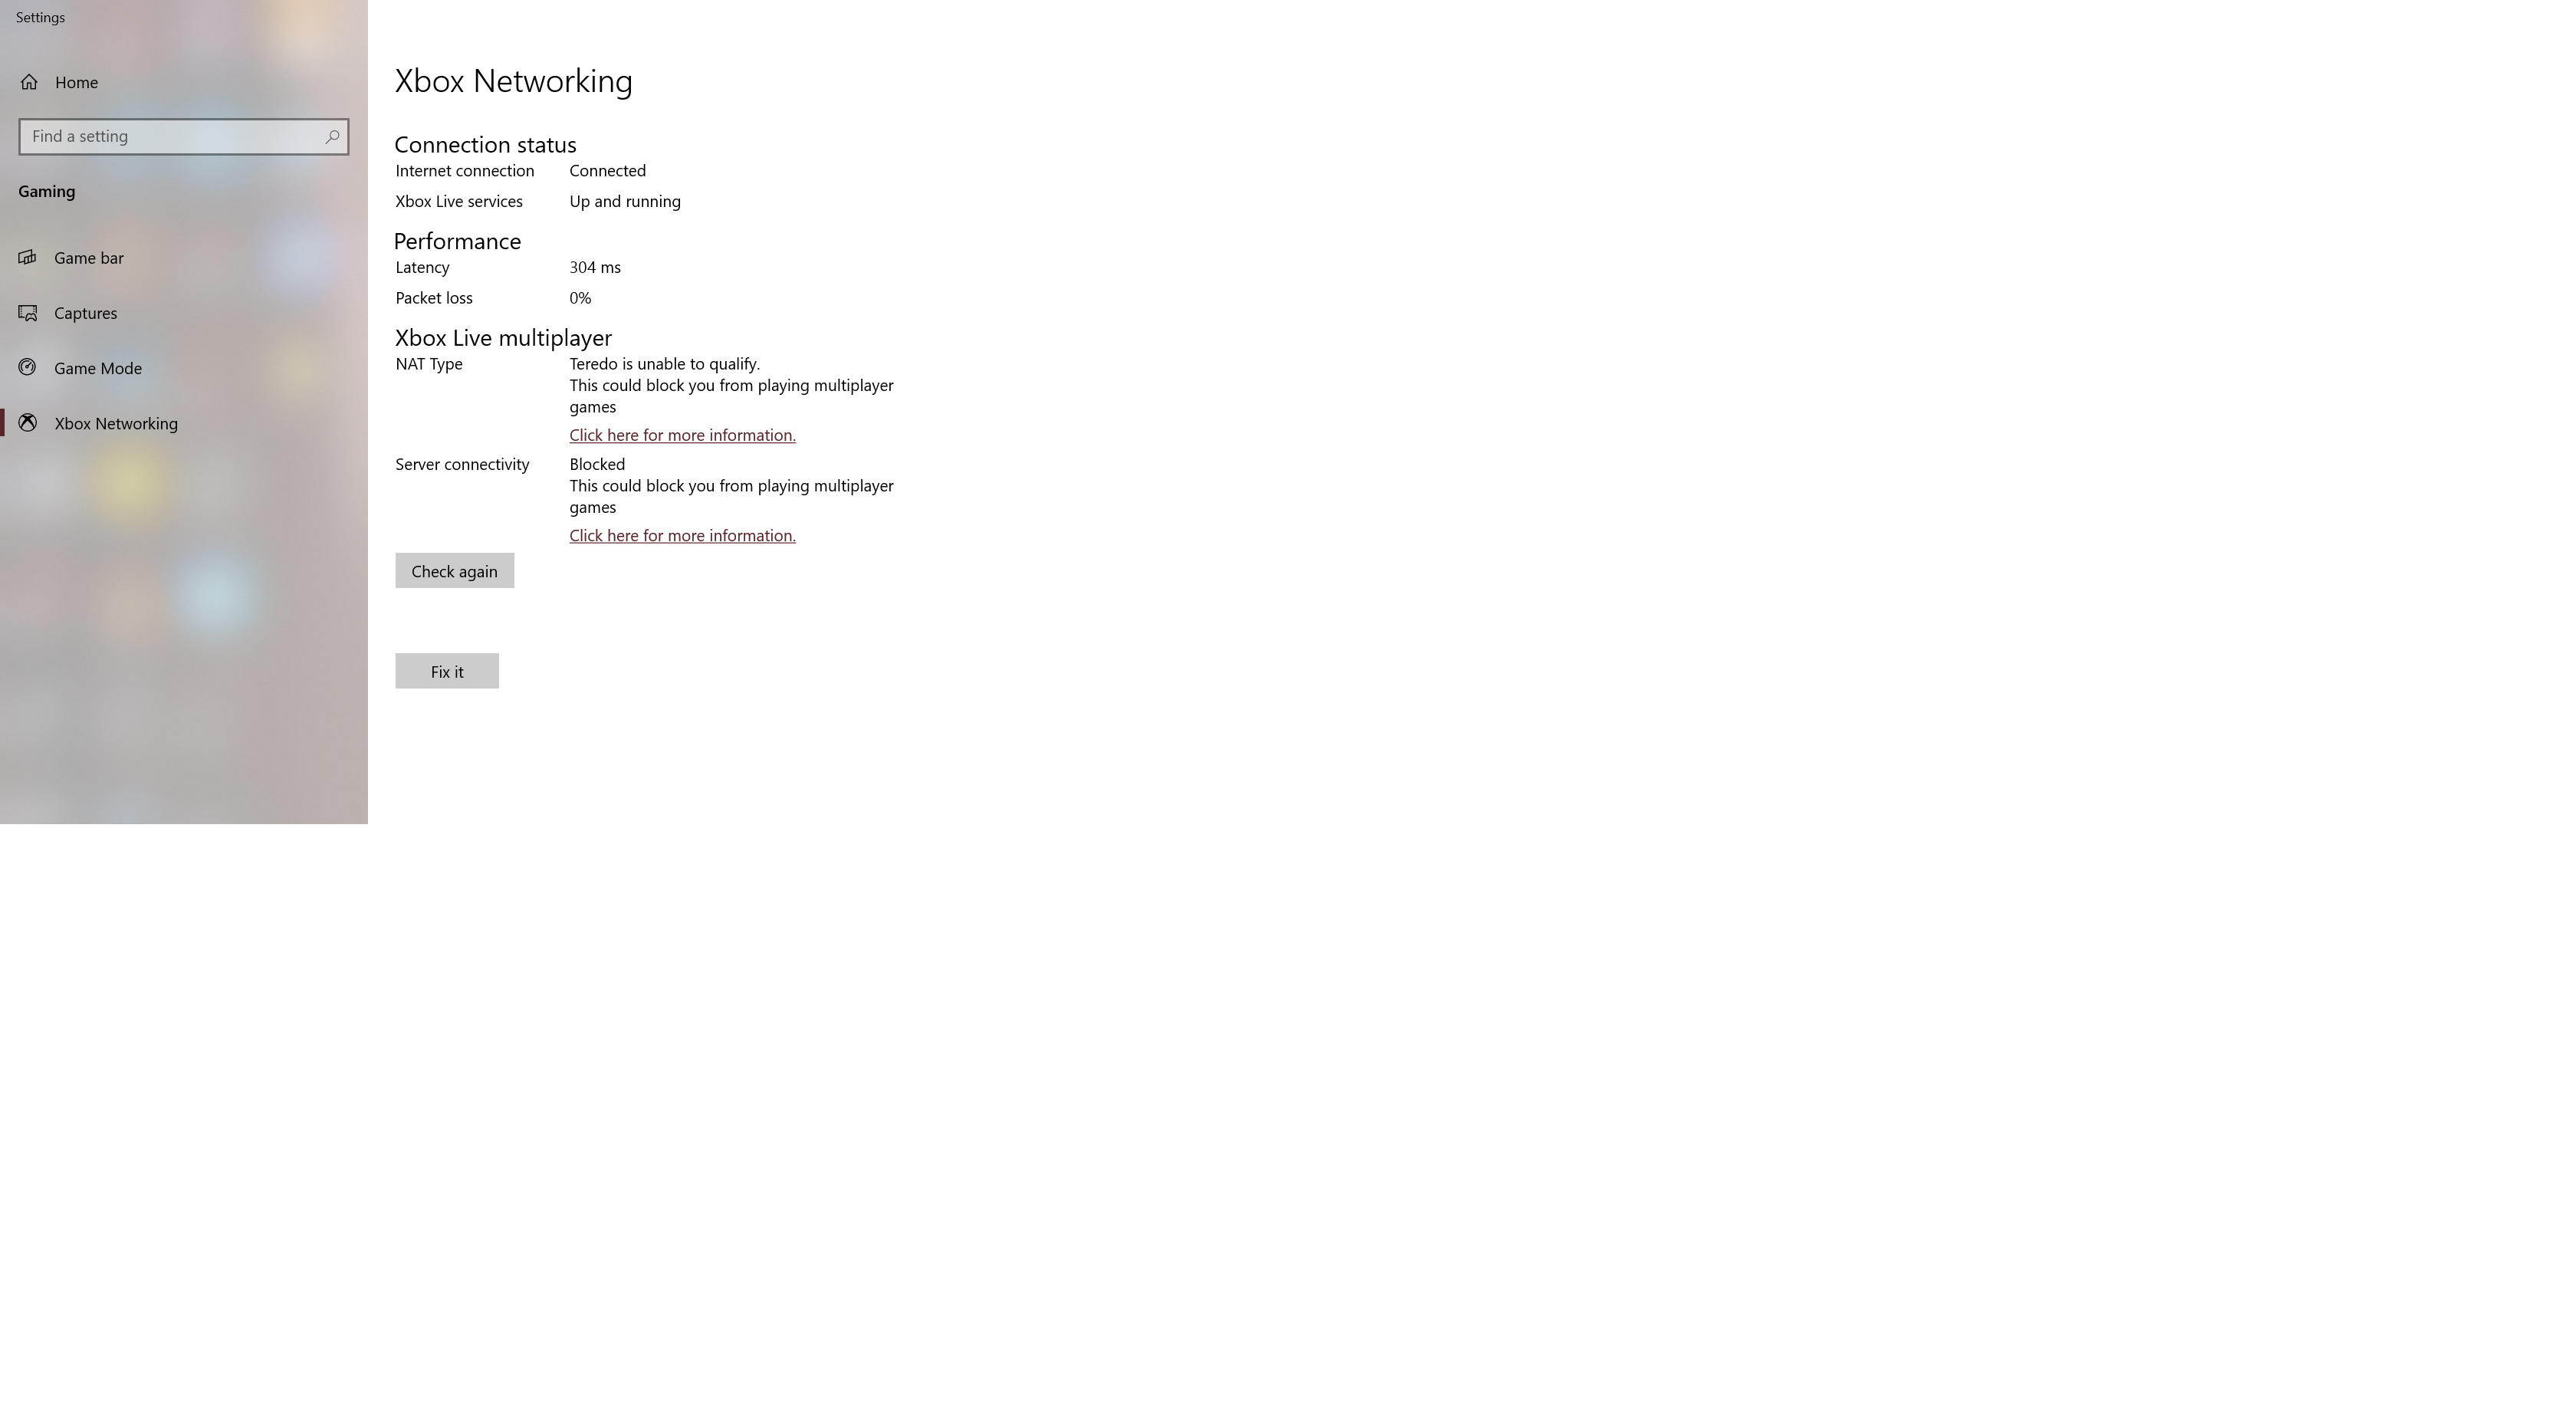This screenshot has height=1426, width=2576.
Task: Click the Check again button
Action: click(x=453, y=570)
